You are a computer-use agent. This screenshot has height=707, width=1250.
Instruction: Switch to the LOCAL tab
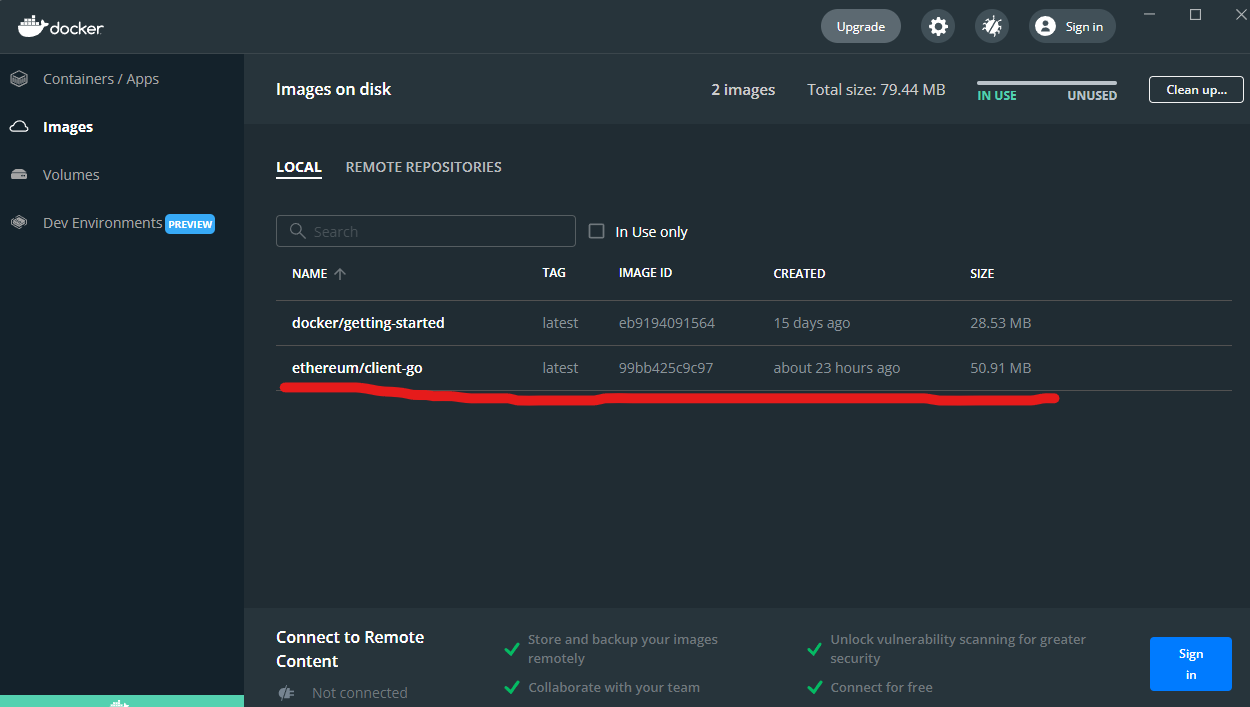point(299,167)
